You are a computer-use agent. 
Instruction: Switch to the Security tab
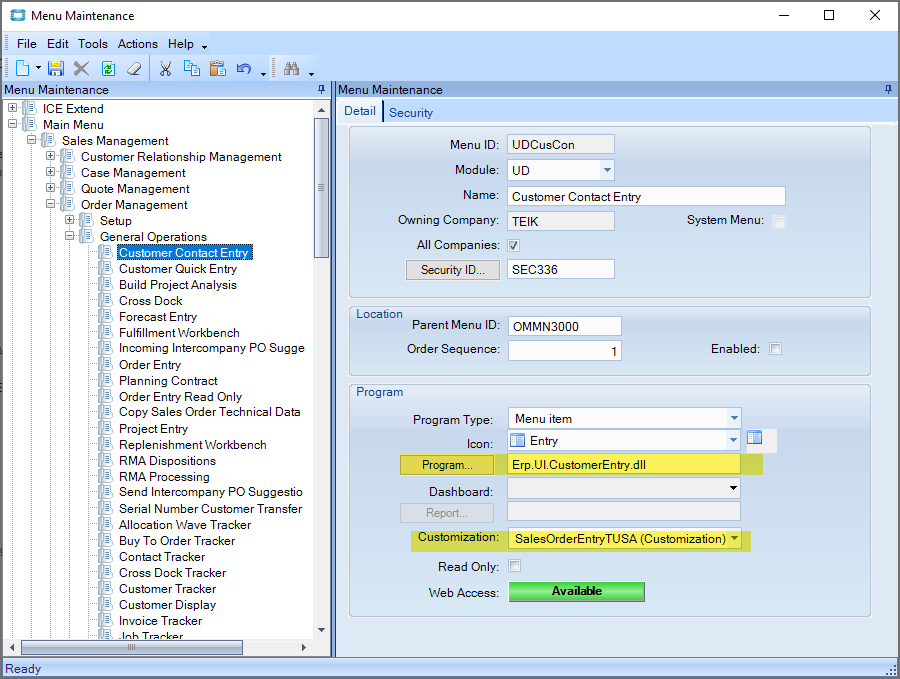point(411,112)
